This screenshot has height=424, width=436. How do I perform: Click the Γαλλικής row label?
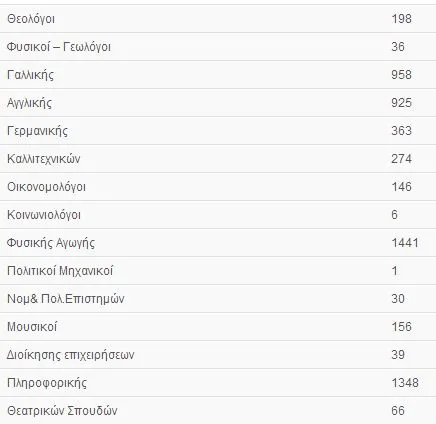pos(30,75)
